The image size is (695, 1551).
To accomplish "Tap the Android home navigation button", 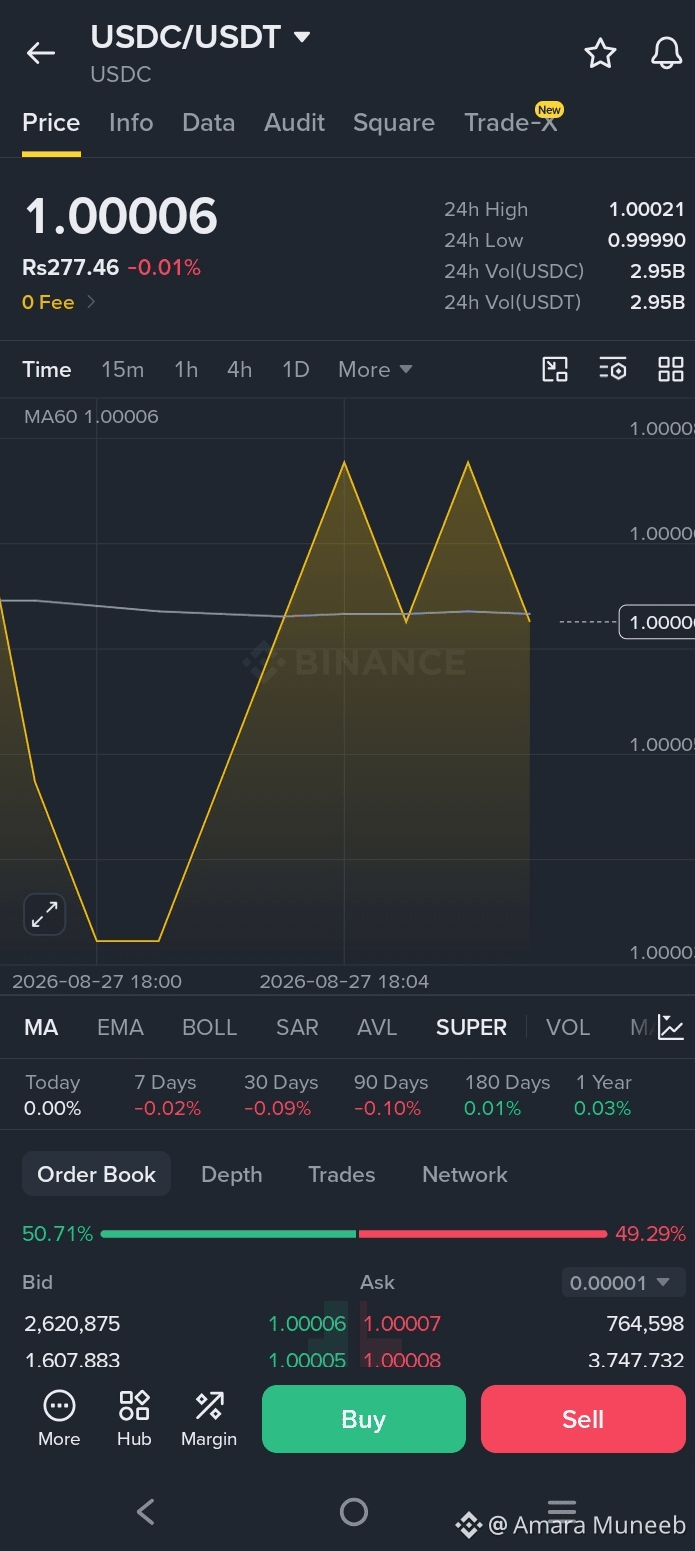I will [354, 1511].
